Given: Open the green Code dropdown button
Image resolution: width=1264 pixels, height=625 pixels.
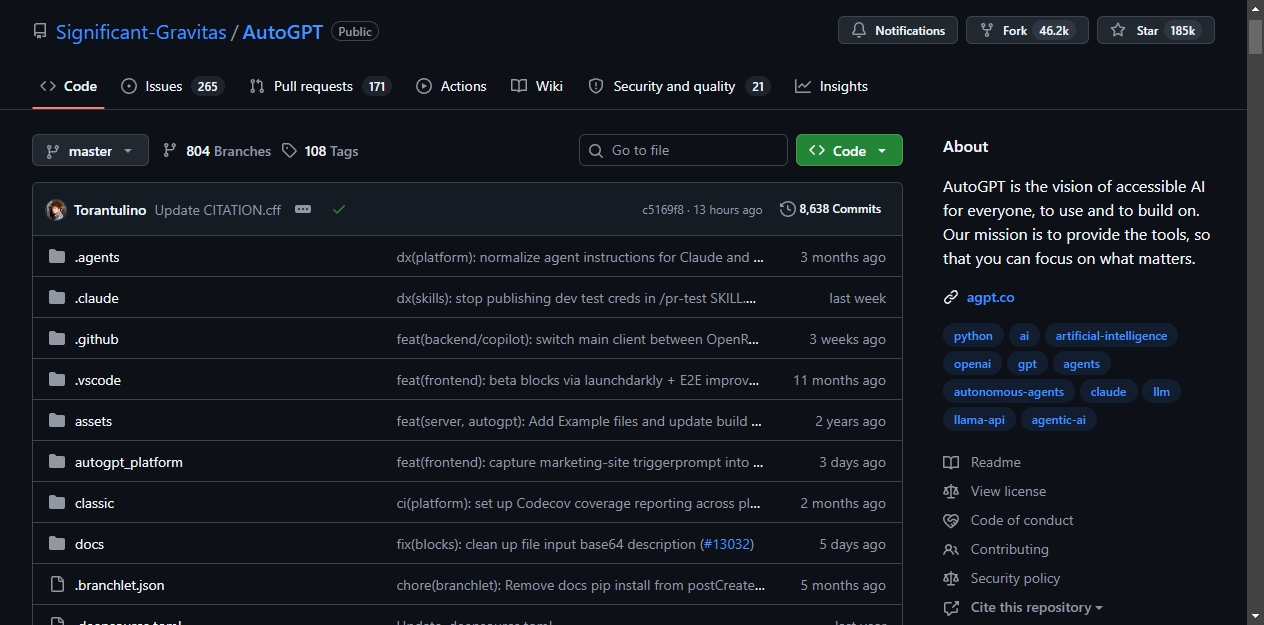Looking at the screenshot, I should (x=849, y=150).
